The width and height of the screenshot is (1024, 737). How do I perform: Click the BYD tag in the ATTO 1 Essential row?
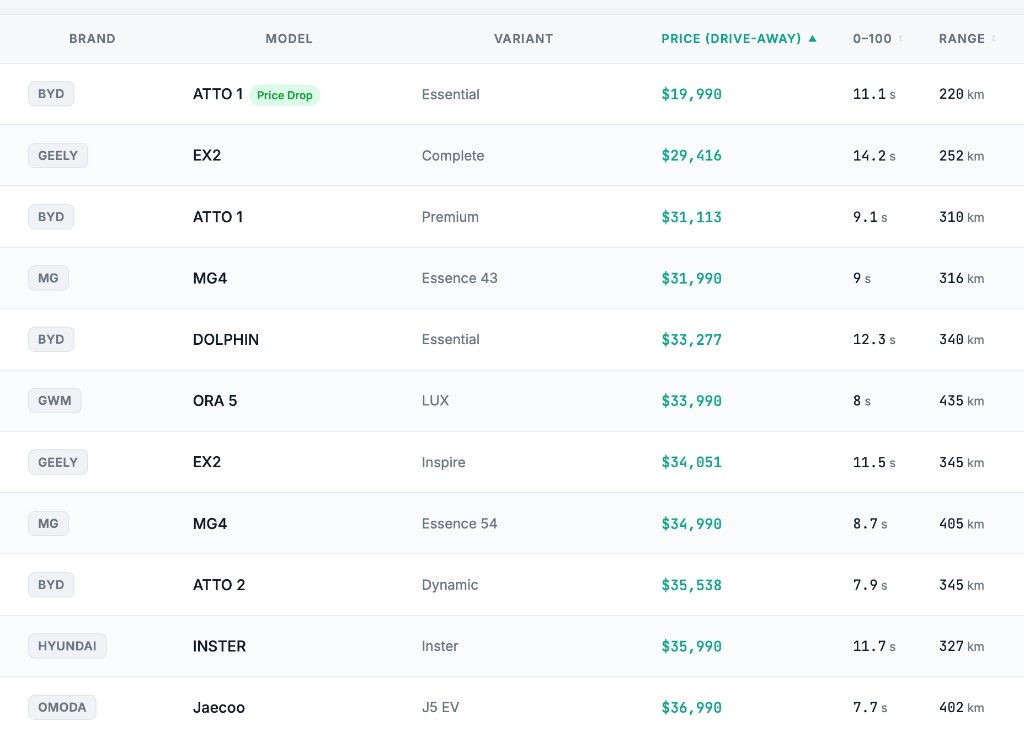[x=51, y=93]
